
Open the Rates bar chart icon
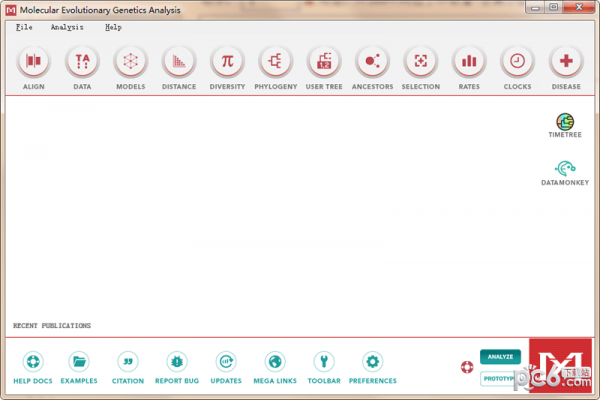point(469,61)
